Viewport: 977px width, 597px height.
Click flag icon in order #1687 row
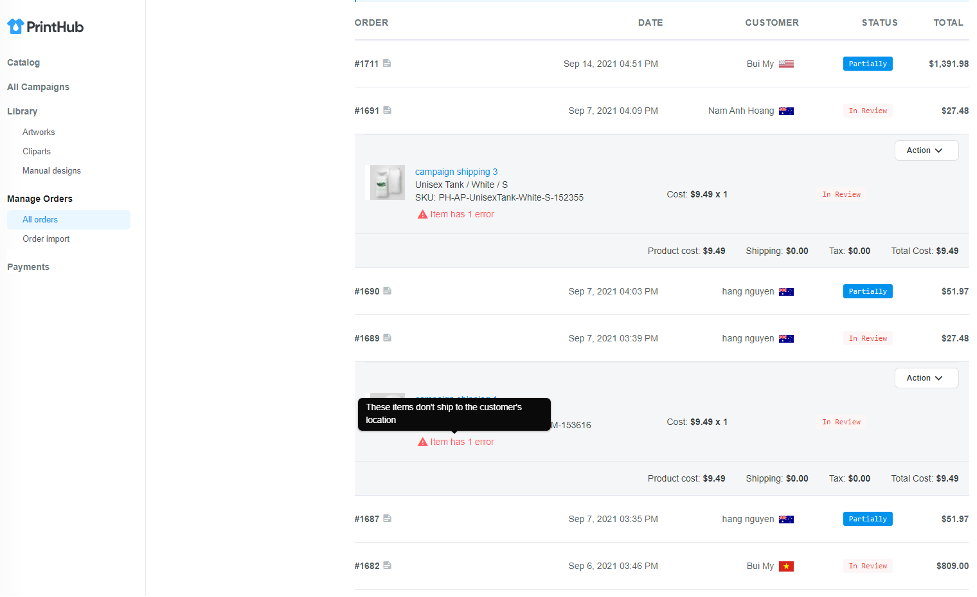[x=786, y=519]
